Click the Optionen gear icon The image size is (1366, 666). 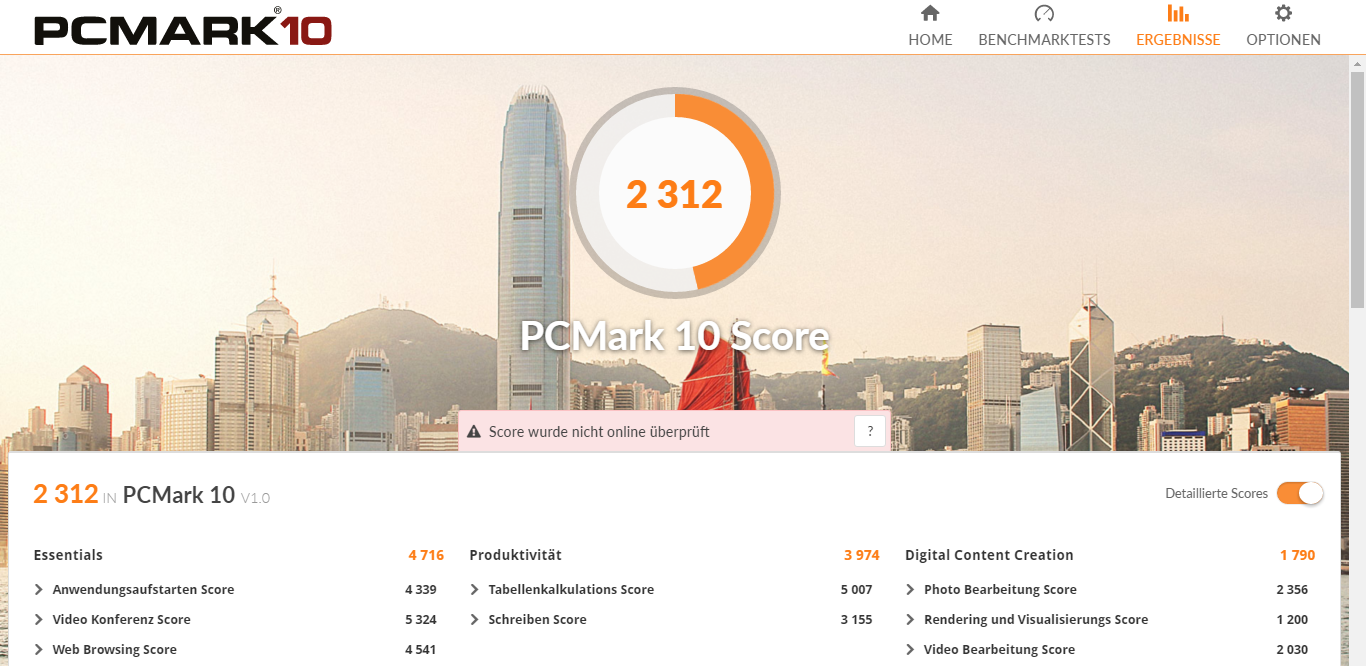[x=1283, y=13]
